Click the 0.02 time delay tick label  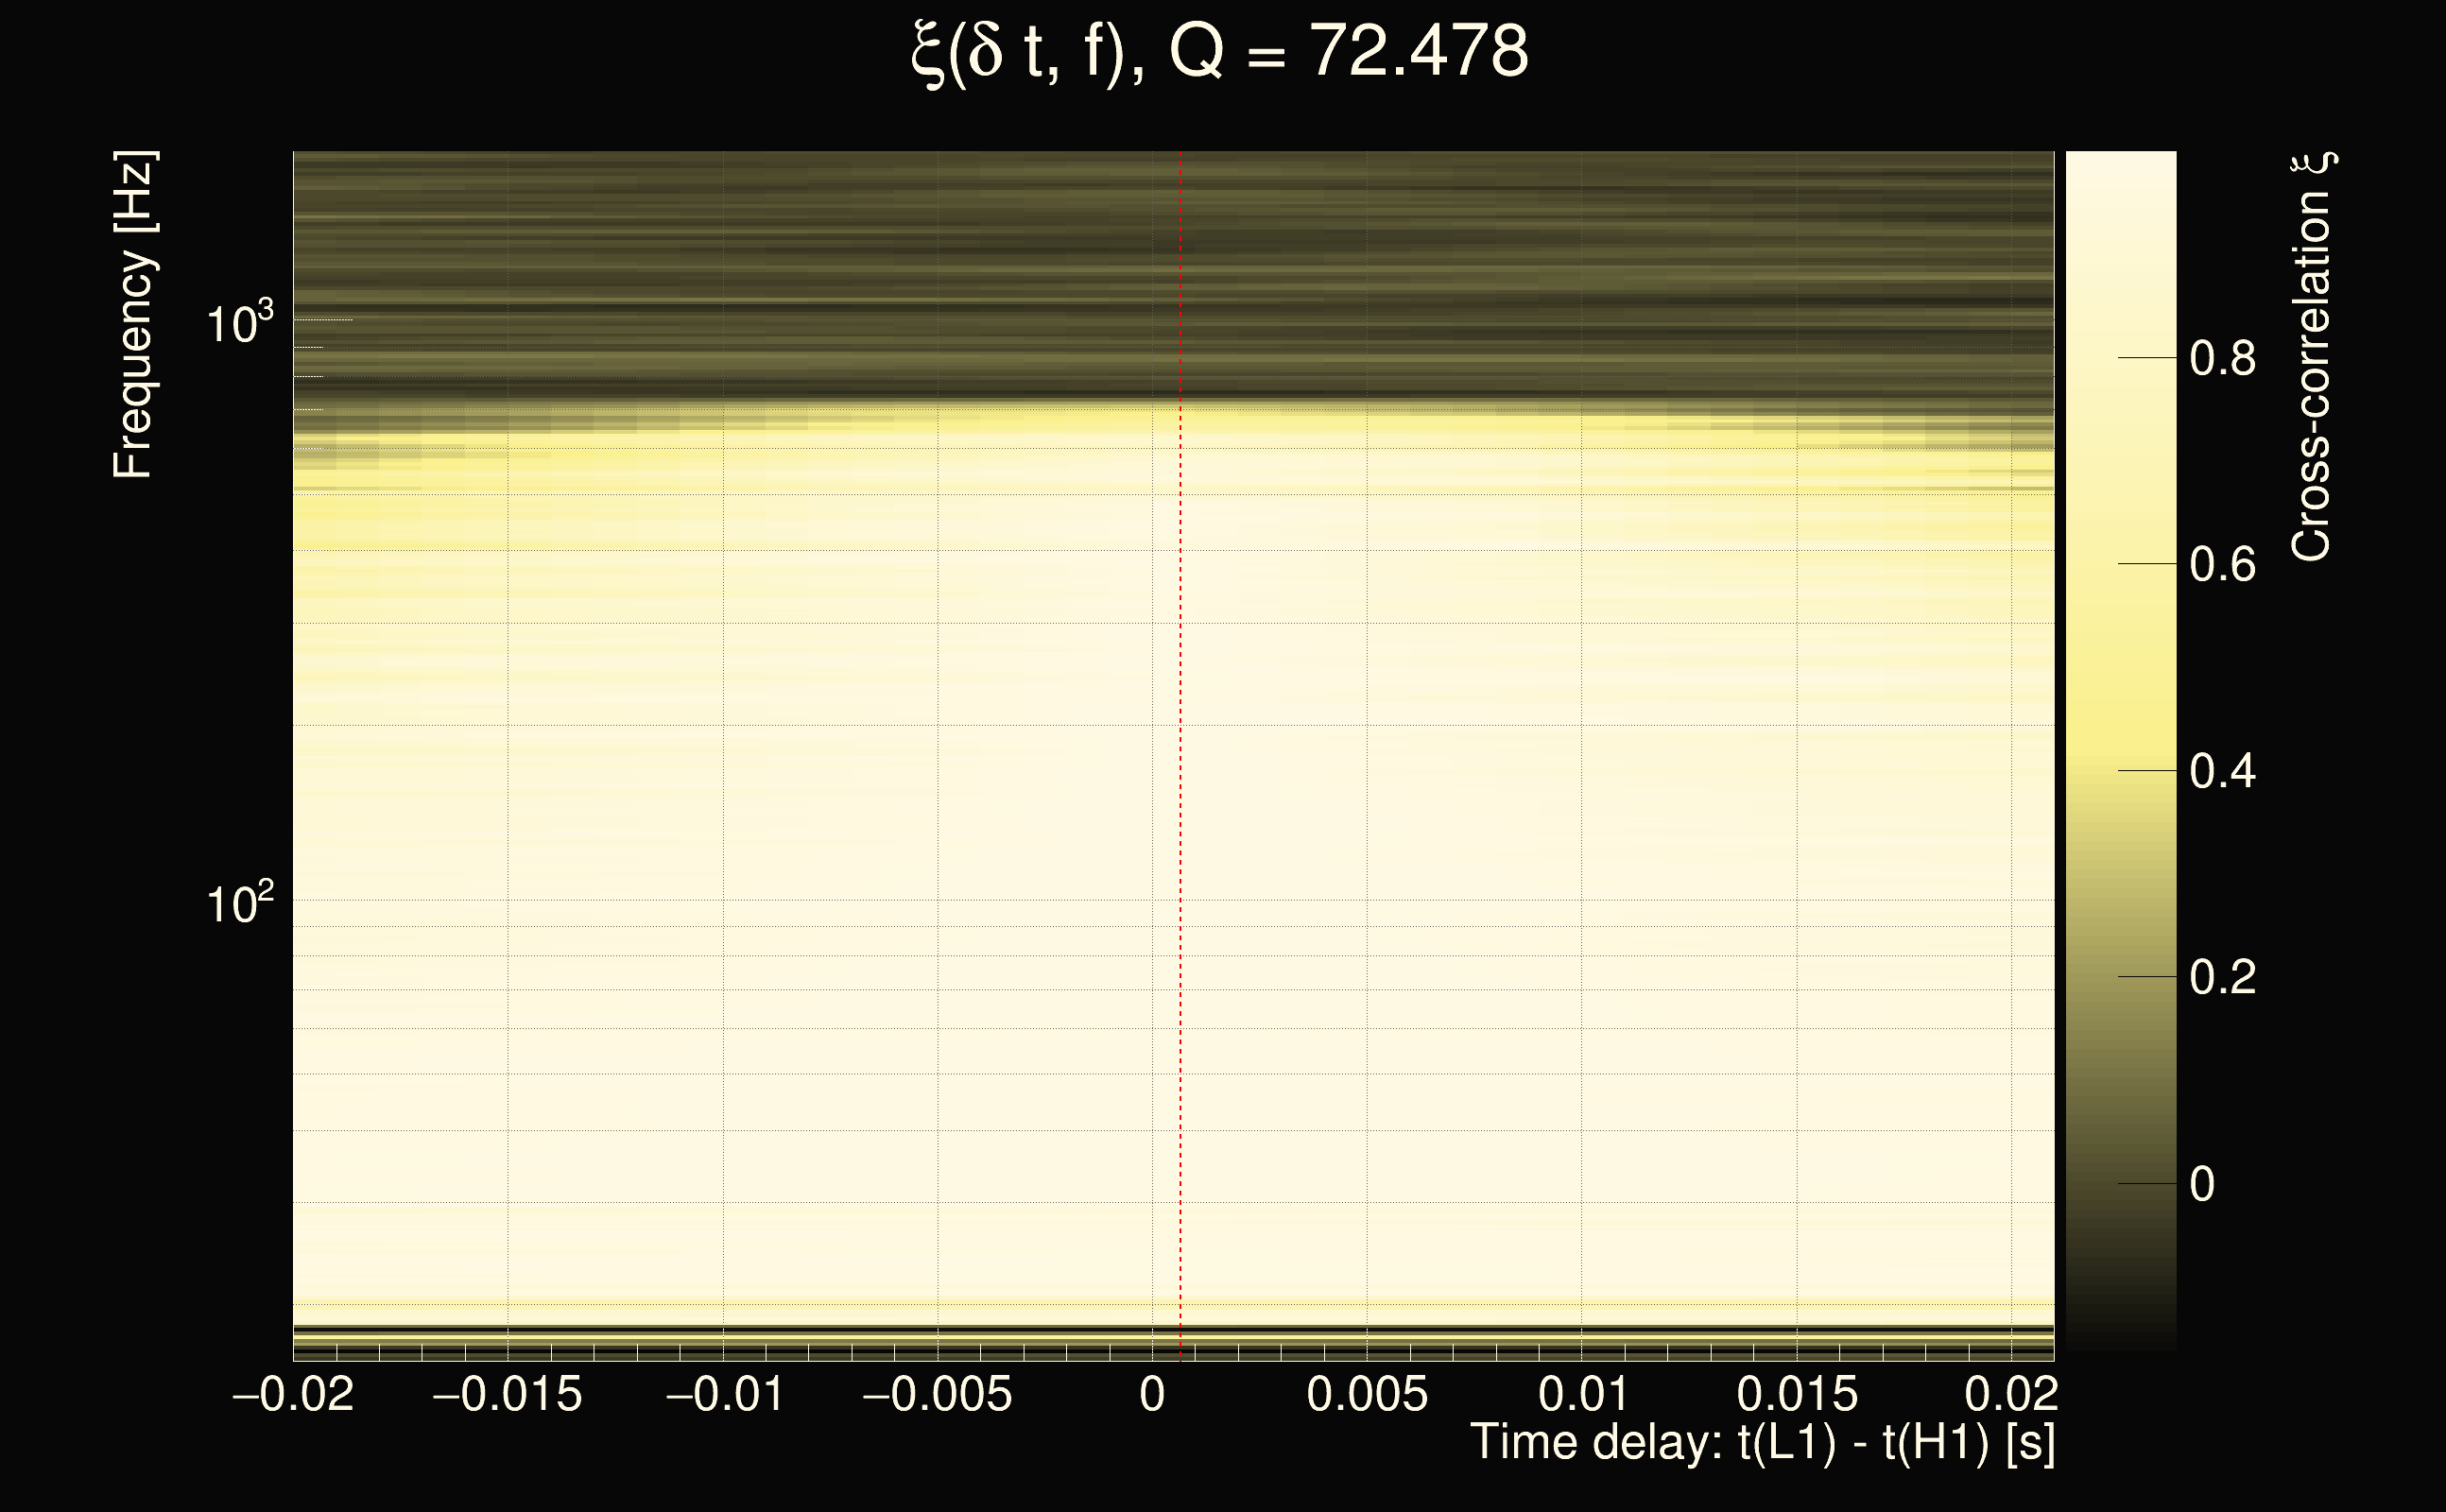click(2011, 1394)
